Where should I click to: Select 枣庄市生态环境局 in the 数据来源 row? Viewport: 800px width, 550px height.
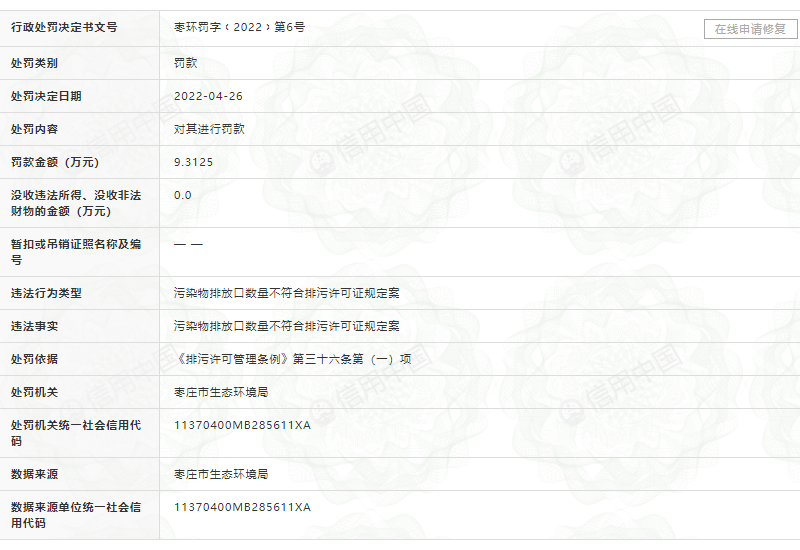(x=221, y=474)
